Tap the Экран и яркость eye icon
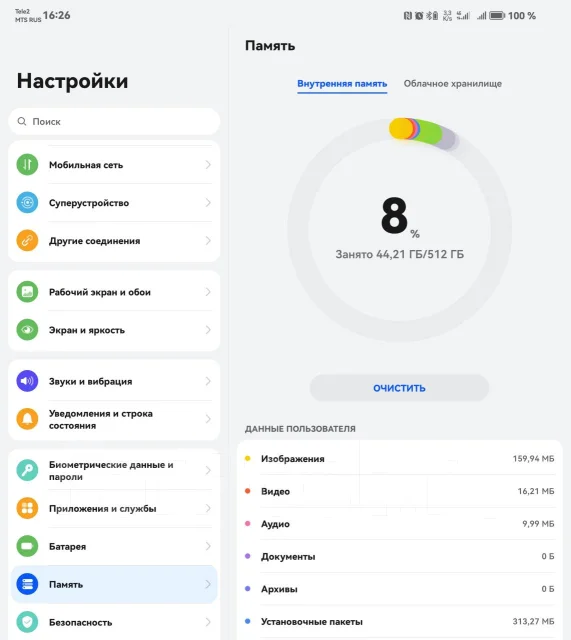 tap(27, 330)
